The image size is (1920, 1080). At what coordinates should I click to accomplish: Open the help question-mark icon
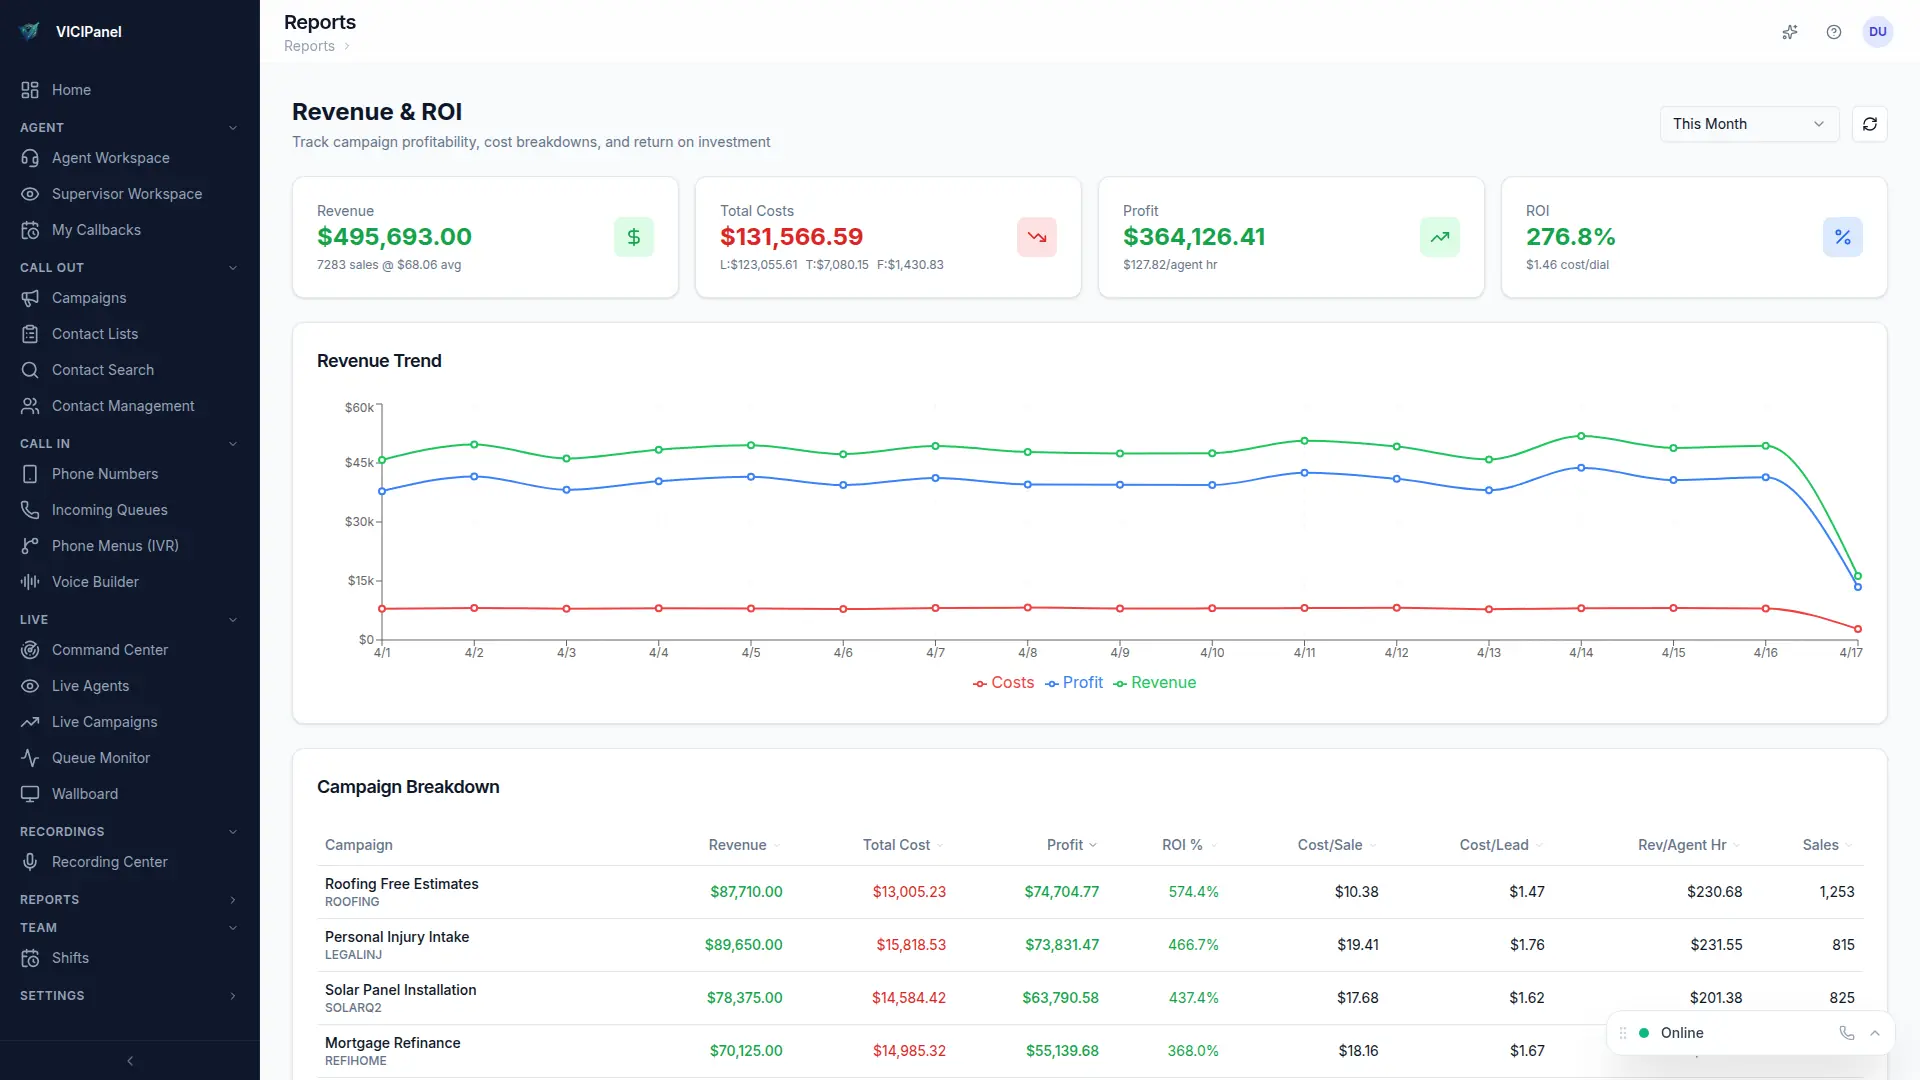point(1833,32)
